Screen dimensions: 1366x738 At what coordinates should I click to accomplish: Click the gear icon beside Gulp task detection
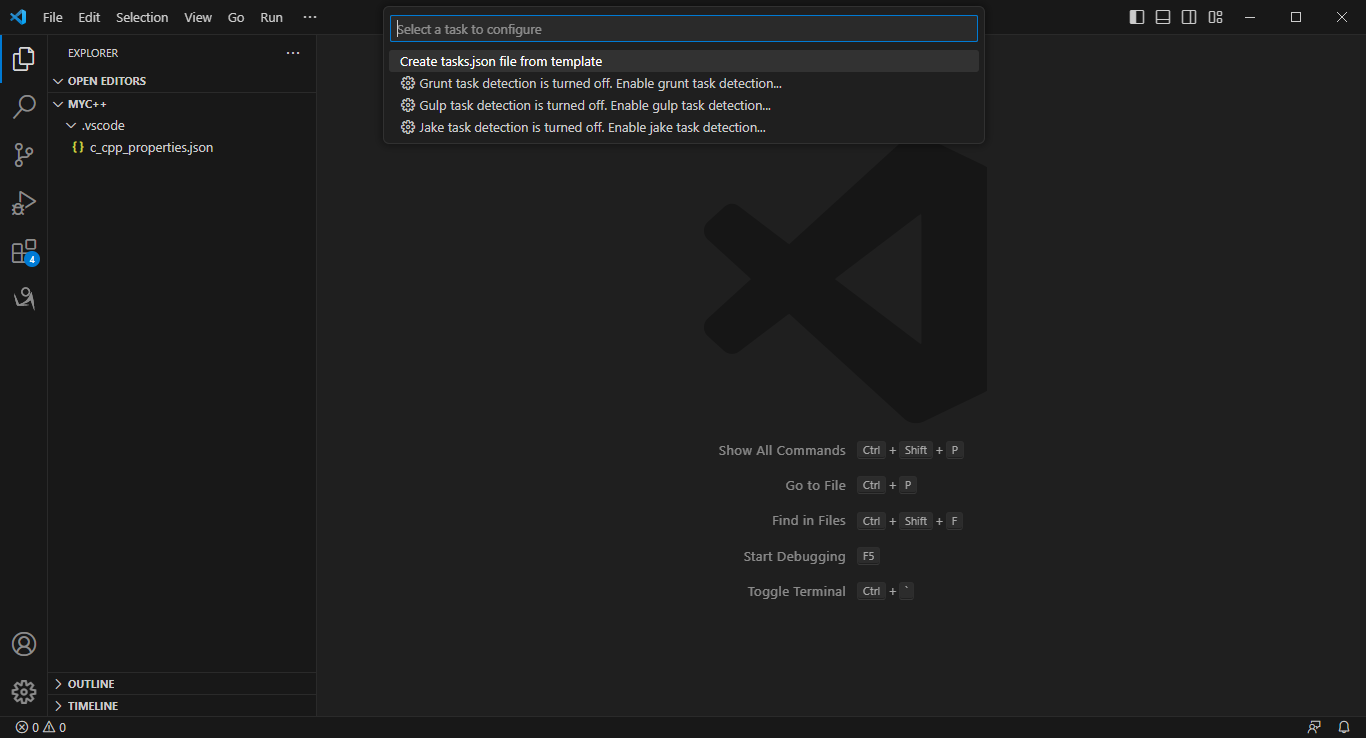408,106
